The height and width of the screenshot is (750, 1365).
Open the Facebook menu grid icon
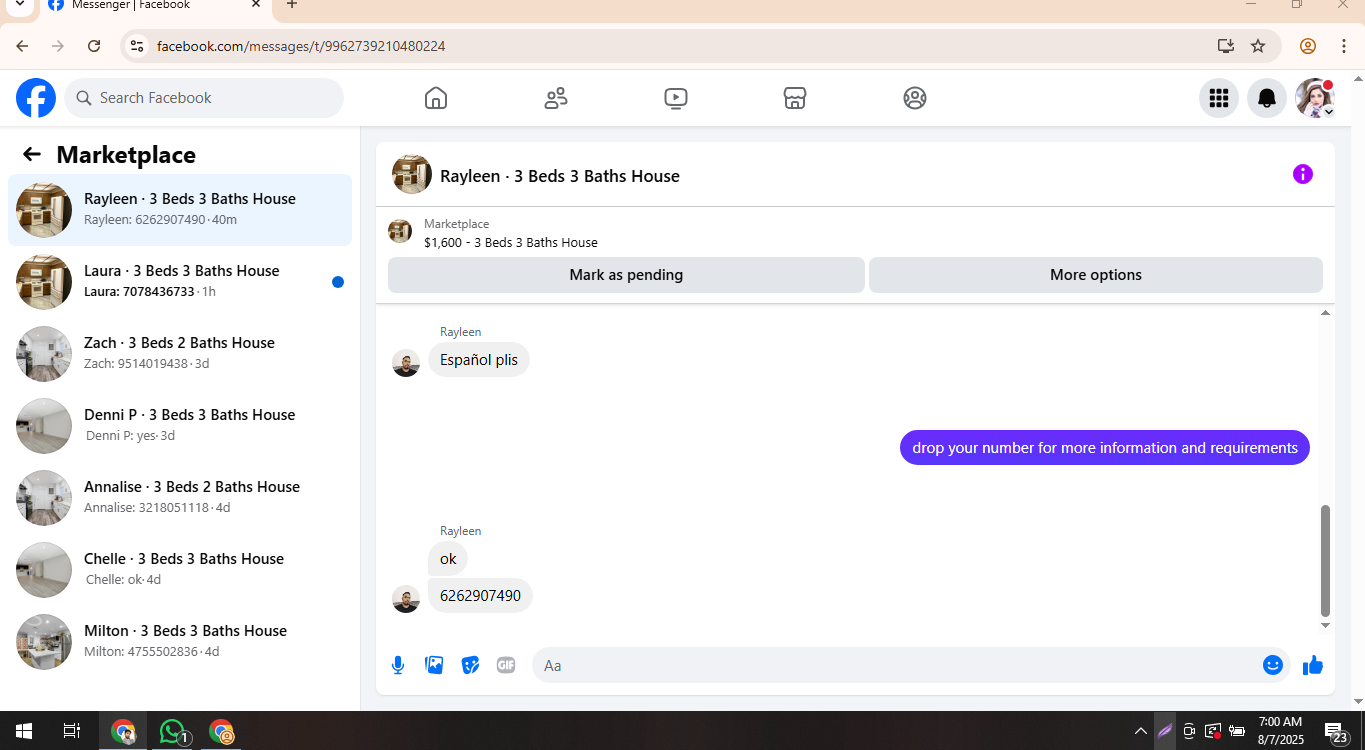tap(1219, 98)
